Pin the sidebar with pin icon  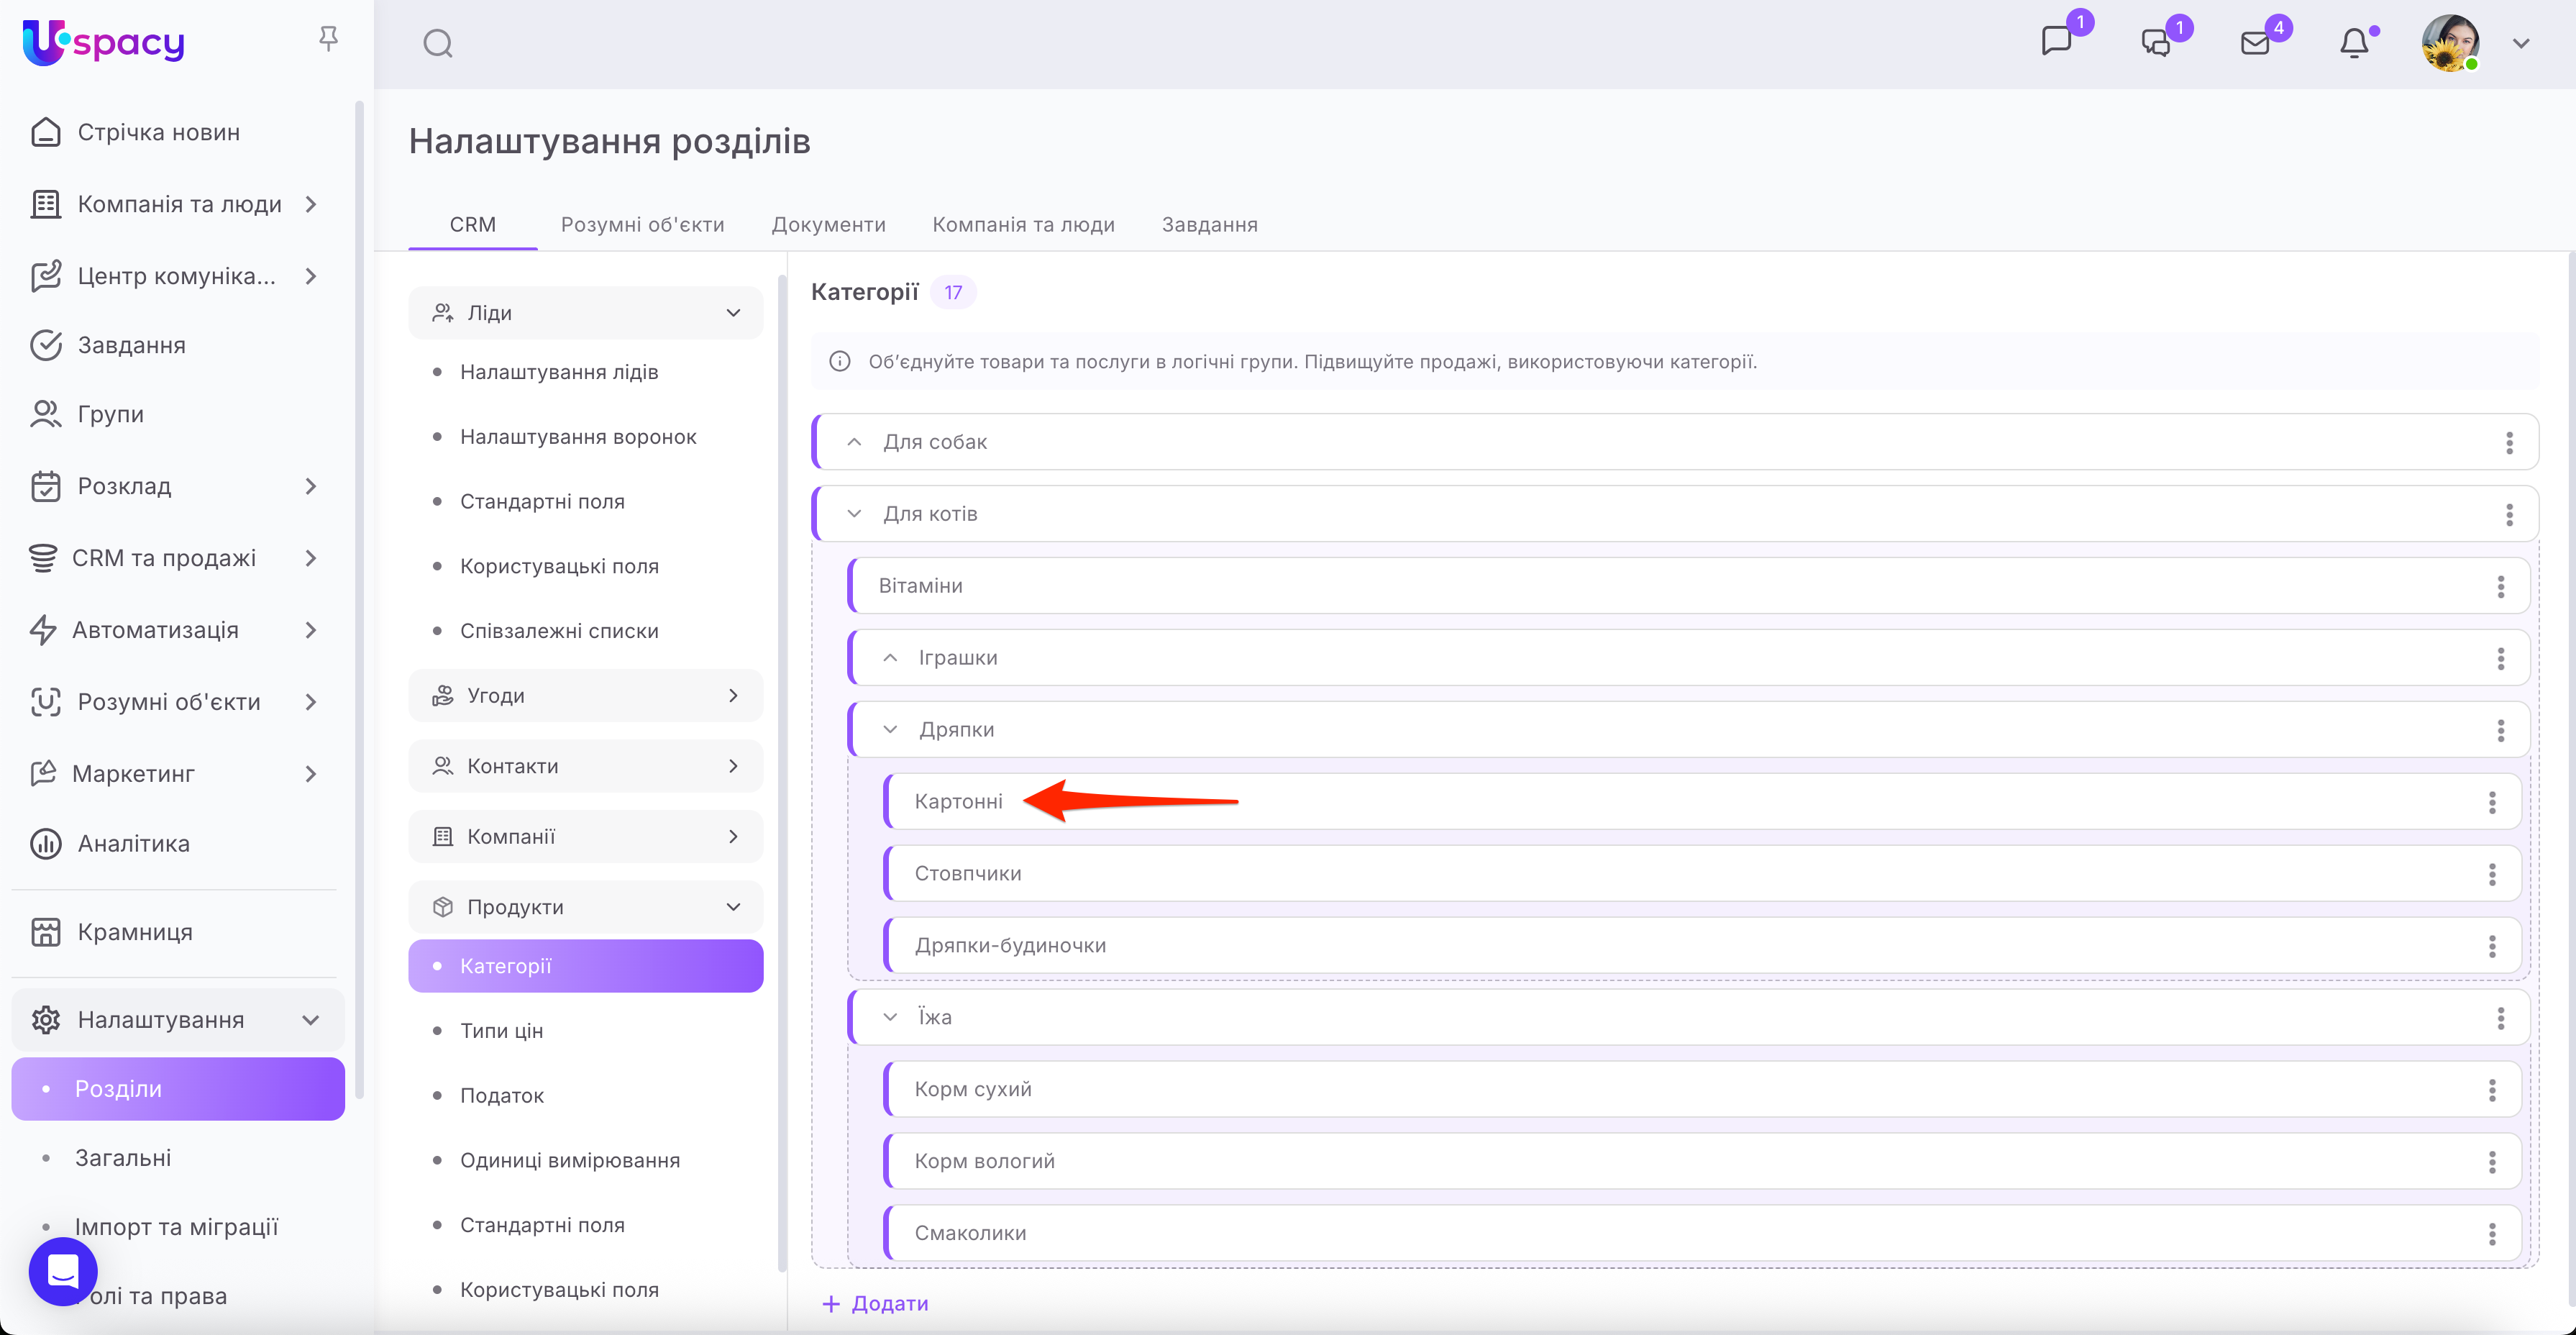(328, 38)
